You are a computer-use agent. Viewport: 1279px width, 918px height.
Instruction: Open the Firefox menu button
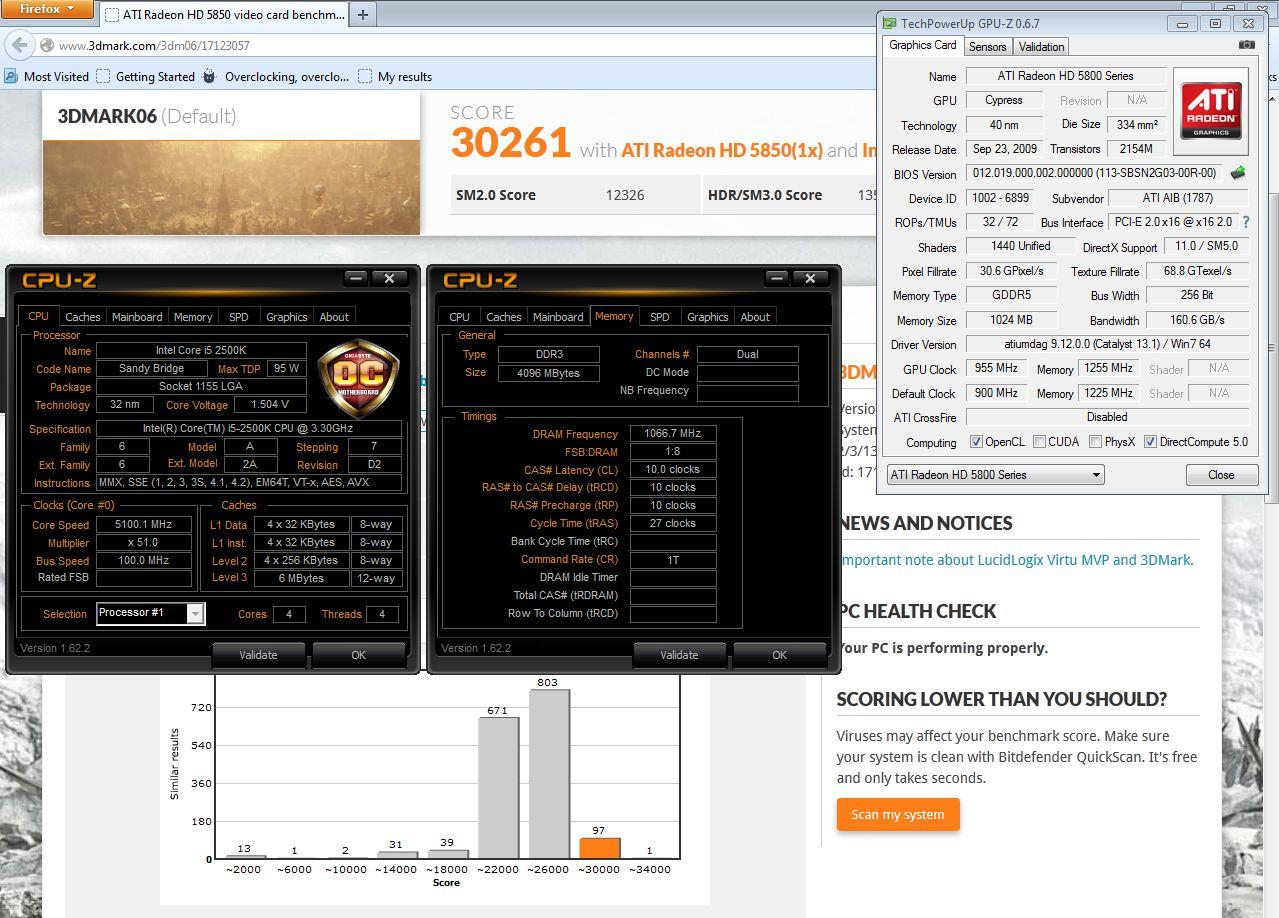(47, 9)
